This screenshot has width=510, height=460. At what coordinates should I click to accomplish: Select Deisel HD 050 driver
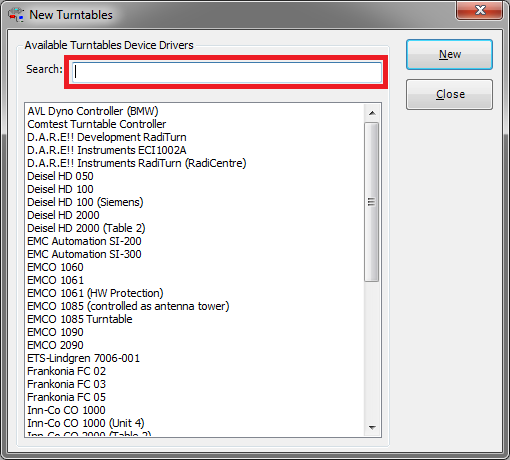(60, 176)
